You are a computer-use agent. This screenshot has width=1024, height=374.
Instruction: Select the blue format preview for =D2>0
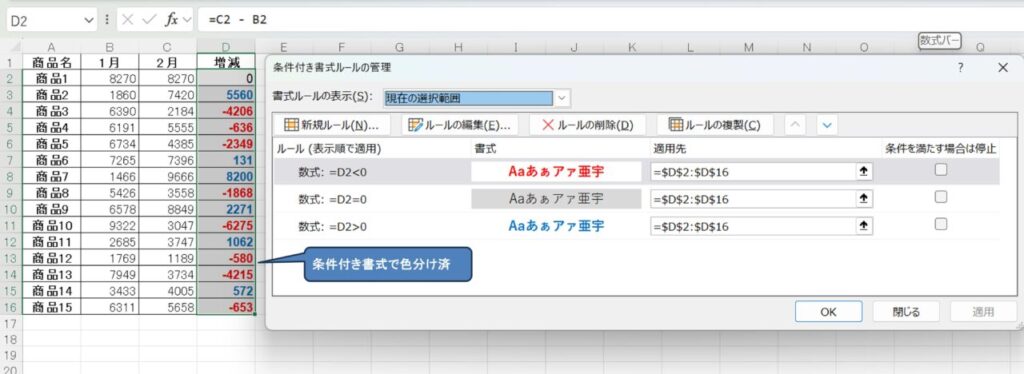[x=556, y=226]
